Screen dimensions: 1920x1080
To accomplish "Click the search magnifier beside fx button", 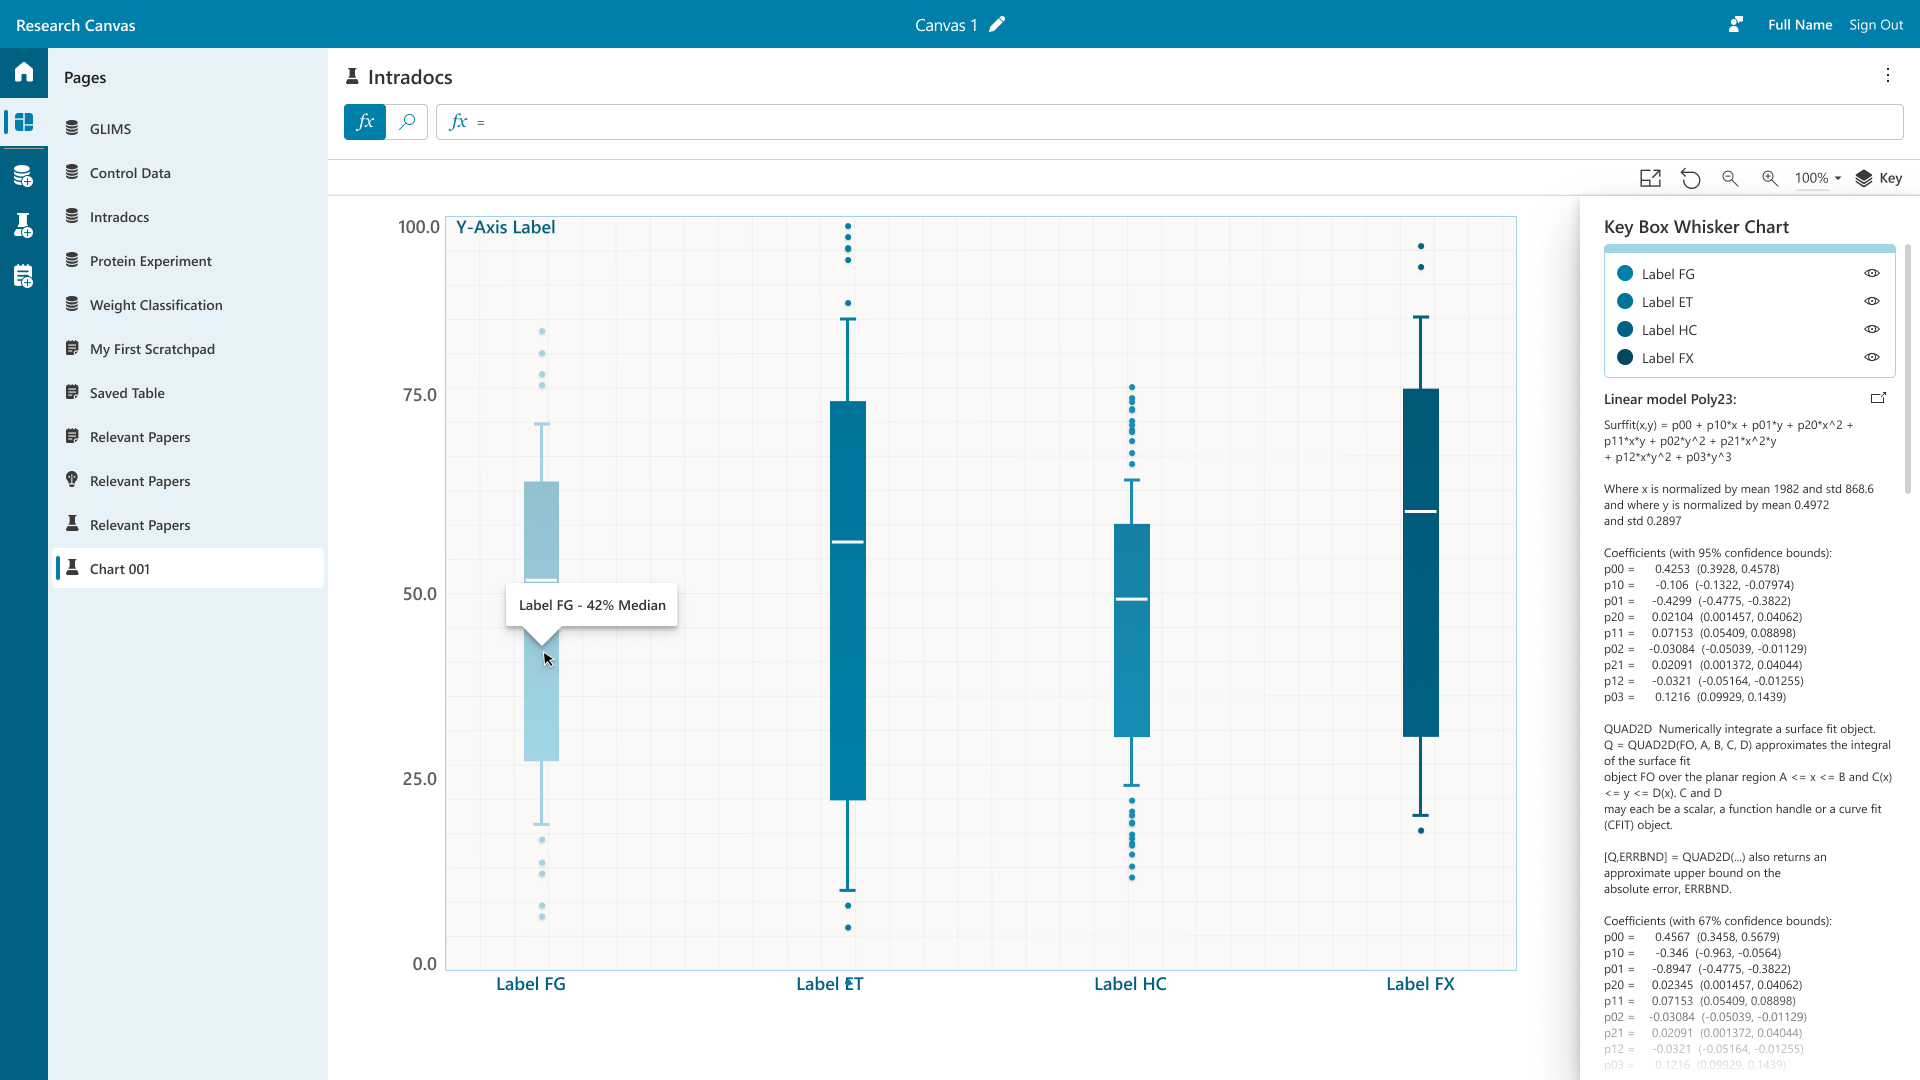I will pyautogui.click(x=407, y=122).
